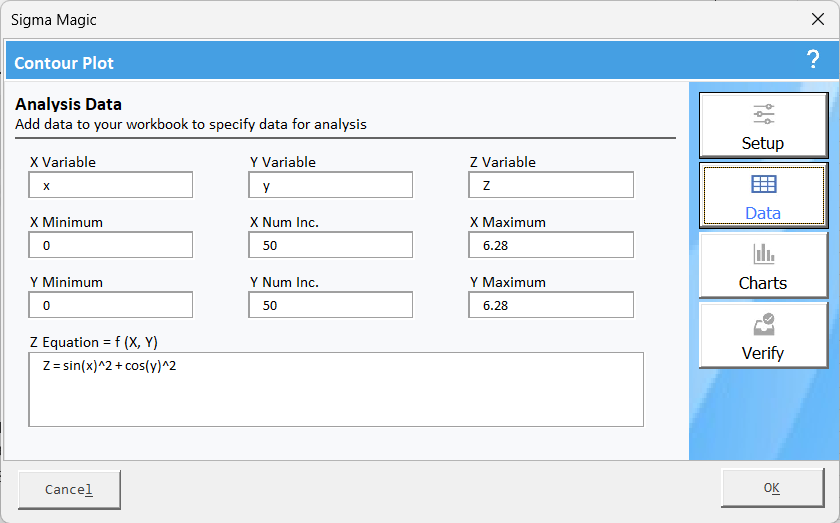Viewport: 840px width, 523px height.
Task: Click the Z Variable input field
Action: click(551, 185)
